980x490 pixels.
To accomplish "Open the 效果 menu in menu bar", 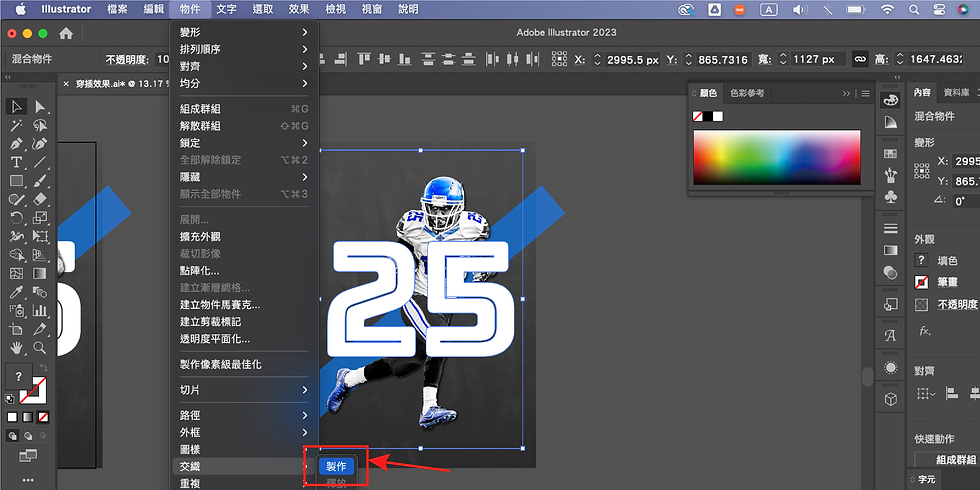I will tap(299, 9).
